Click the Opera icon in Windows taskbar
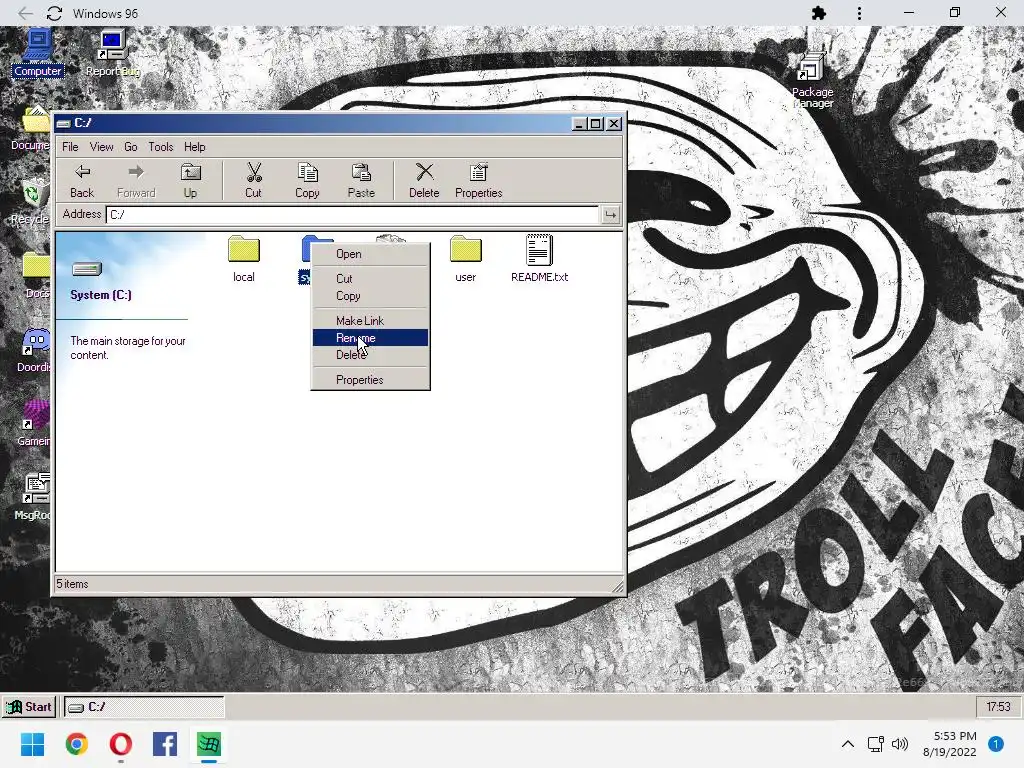 121,744
